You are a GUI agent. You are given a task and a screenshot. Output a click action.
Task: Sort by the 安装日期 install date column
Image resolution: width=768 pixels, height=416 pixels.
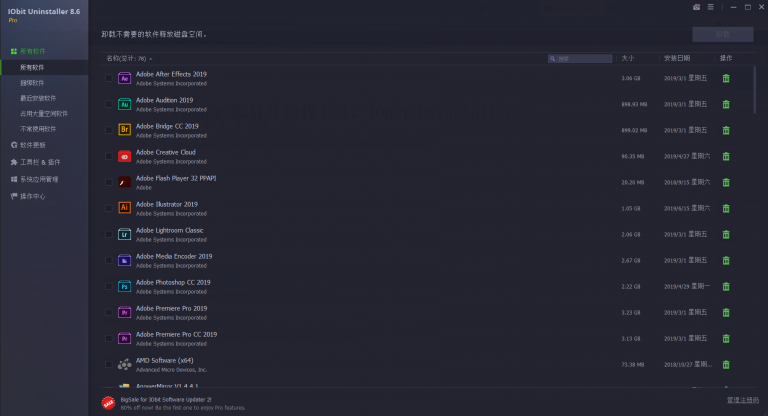pos(677,58)
